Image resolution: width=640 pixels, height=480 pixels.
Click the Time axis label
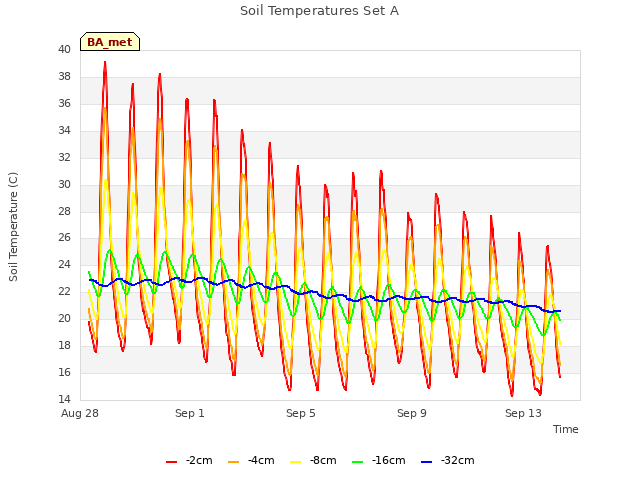pos(565,429)
